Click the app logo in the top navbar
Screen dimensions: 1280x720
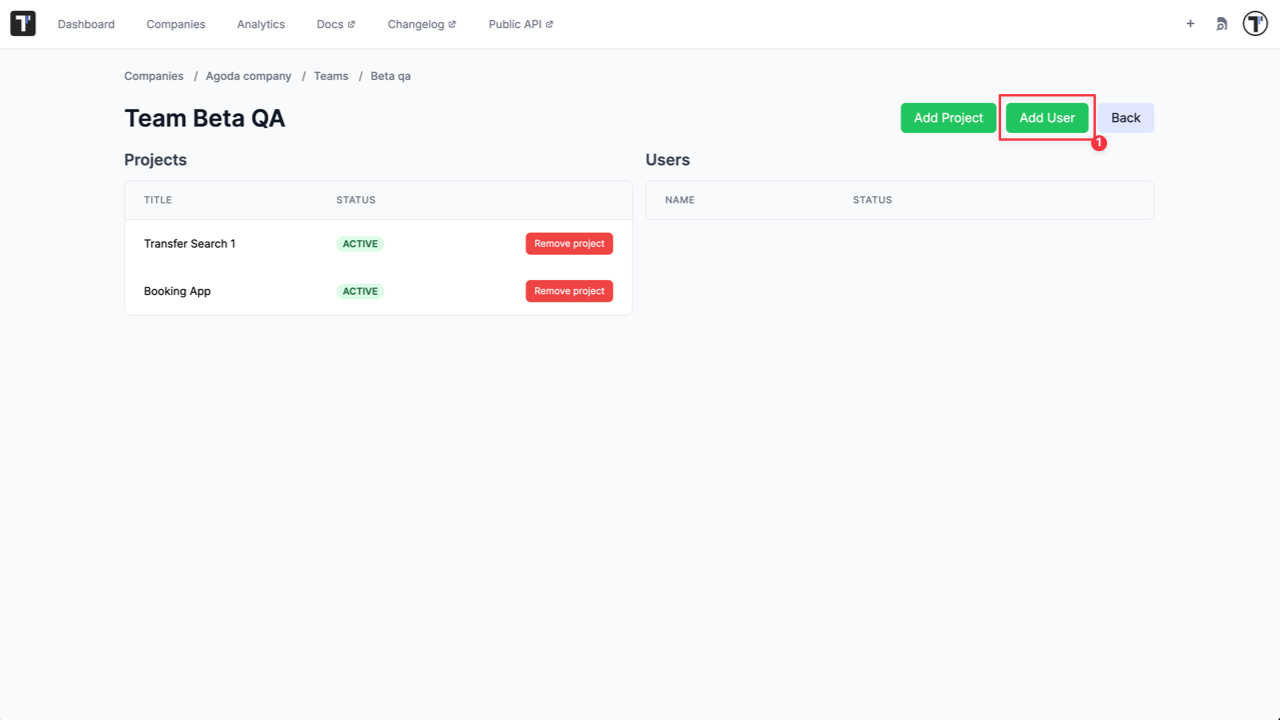point(22,23)
